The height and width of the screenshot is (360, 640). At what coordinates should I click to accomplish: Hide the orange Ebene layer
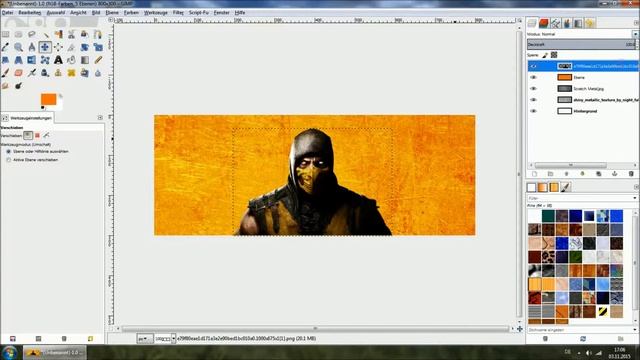pyautogui.click(x=533, y=77)
